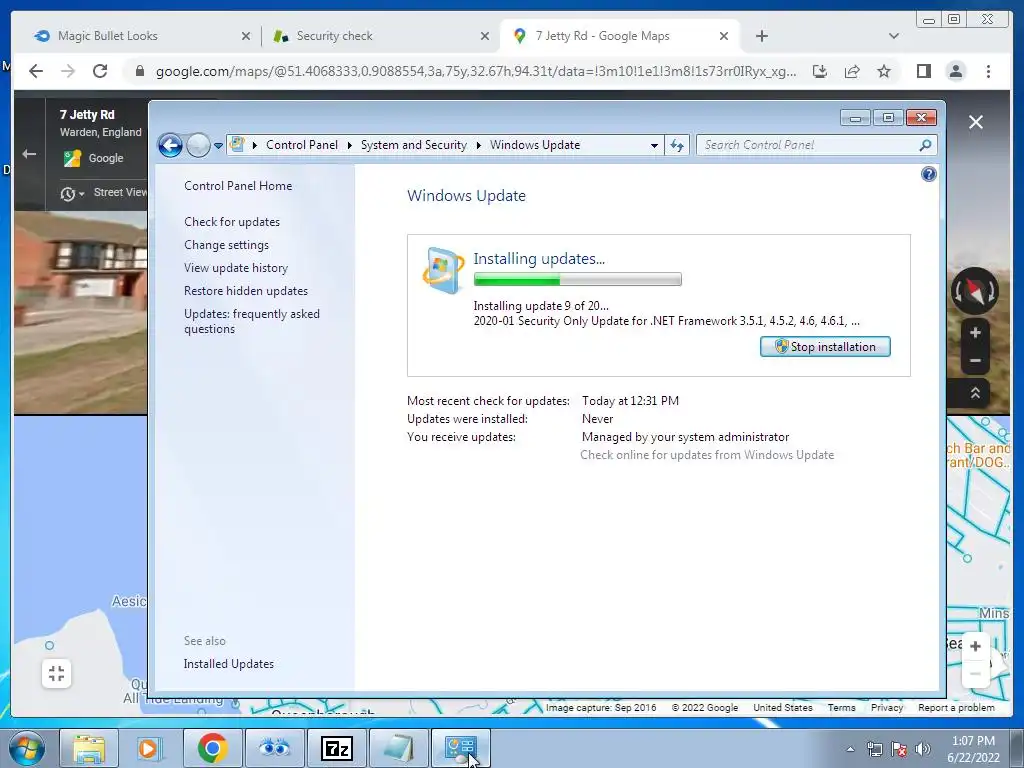Viewport: 1024px width, 768px height.
Task: Click Check for updates link
Action: pyautogui.click(x=232, y=221)
